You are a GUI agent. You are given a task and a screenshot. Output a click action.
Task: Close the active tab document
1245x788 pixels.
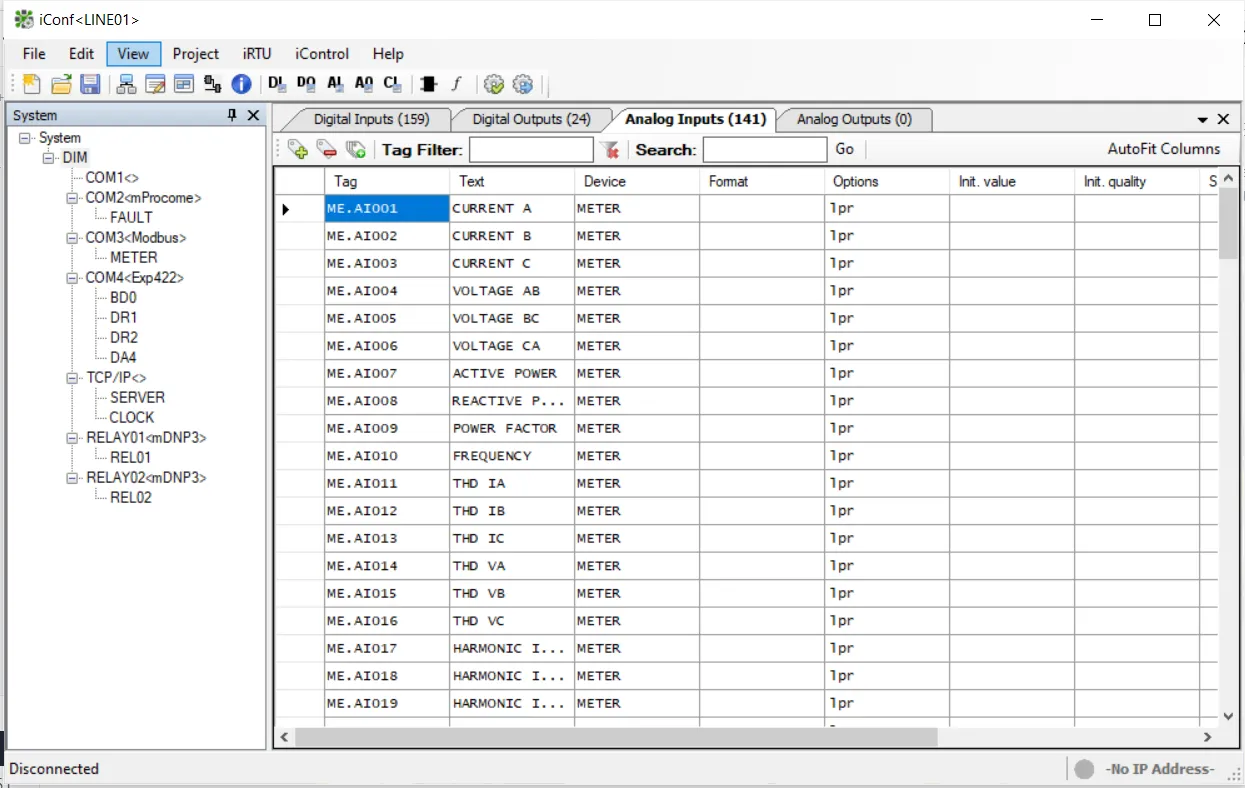[1223, 119]
